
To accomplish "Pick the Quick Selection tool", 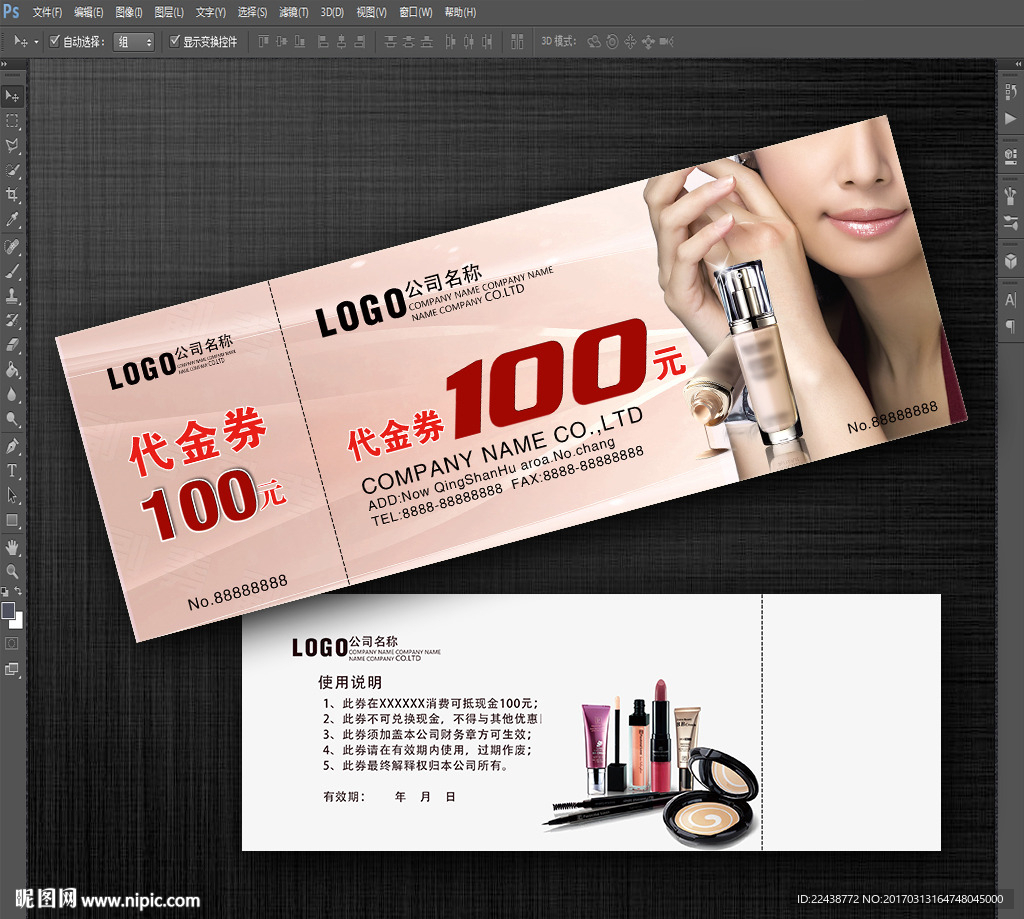I will click(12, 170).
